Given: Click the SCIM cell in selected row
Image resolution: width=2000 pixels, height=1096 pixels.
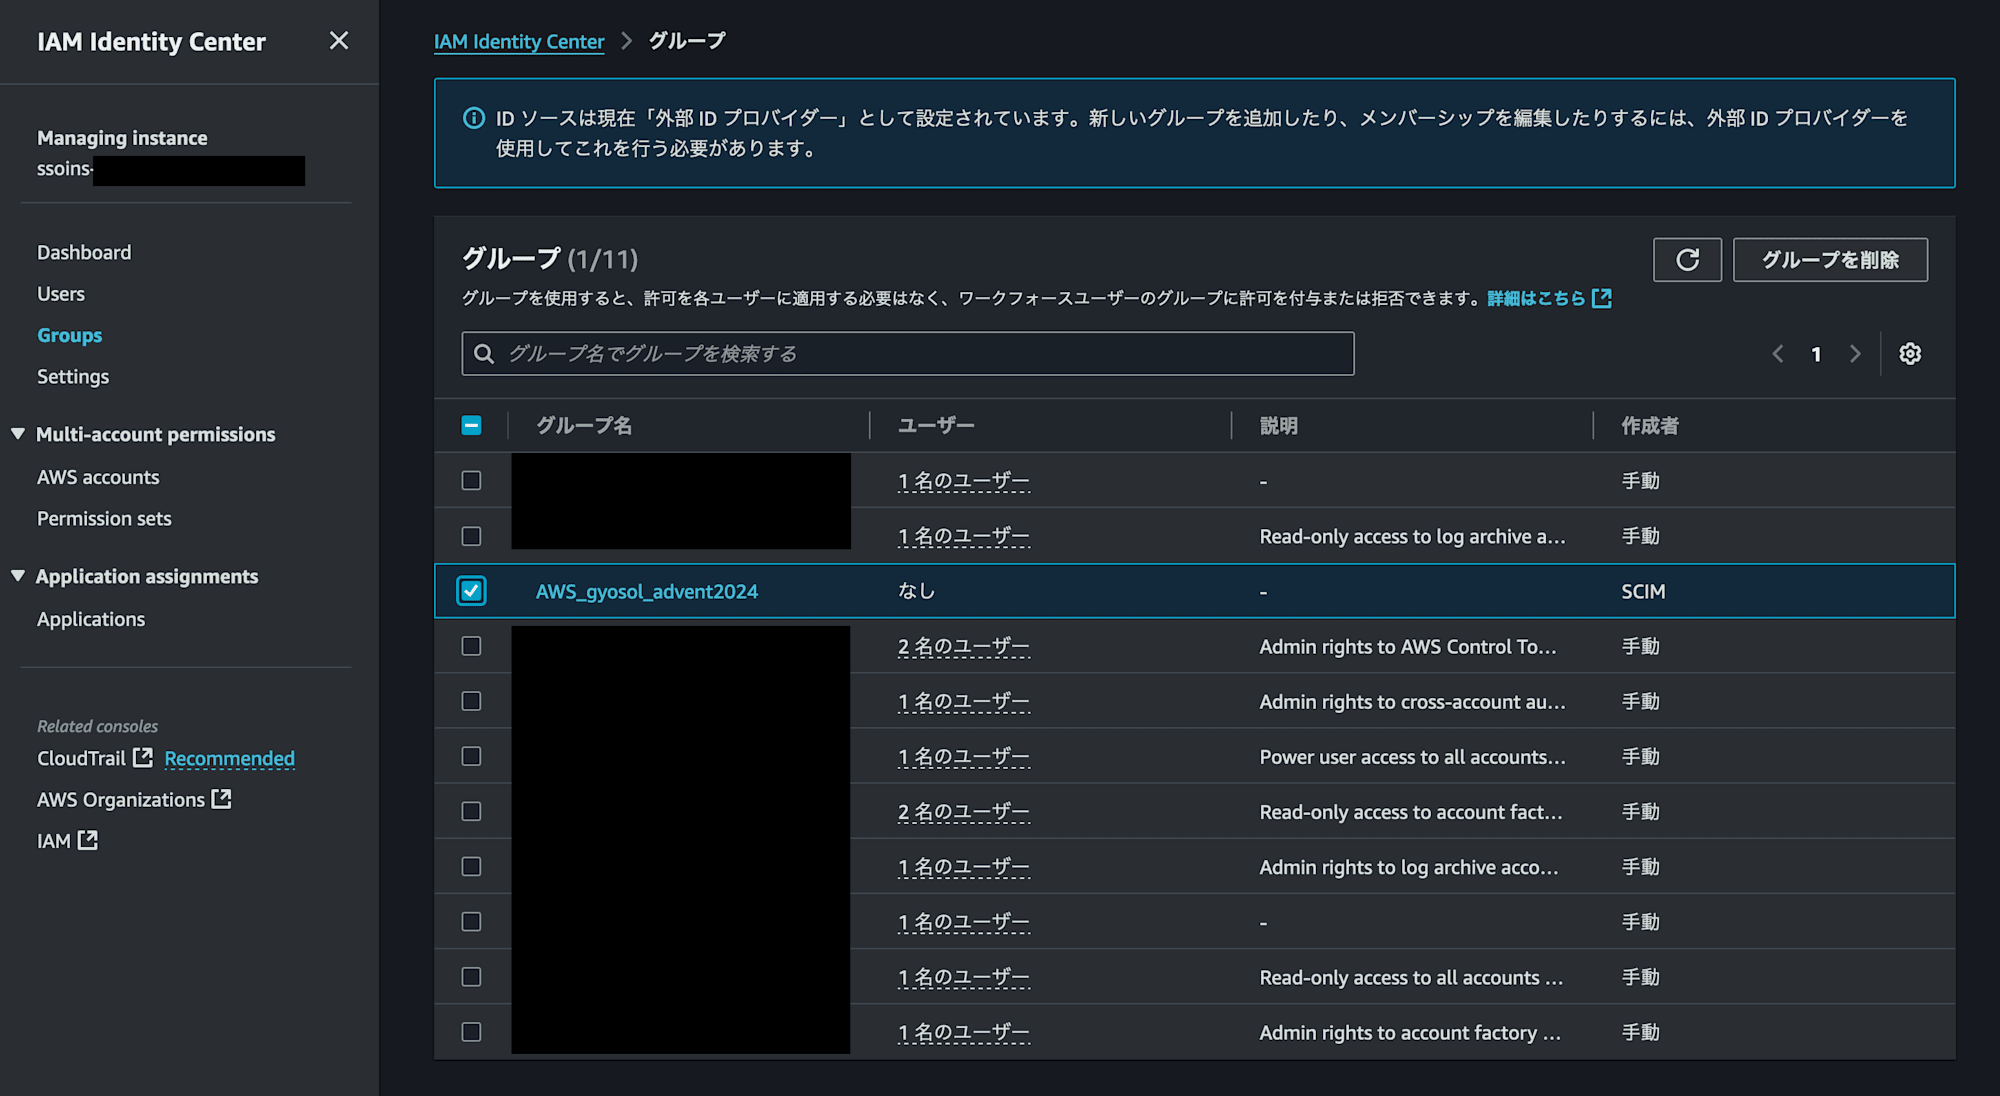Looking at the screenshot, I should tap(1643, 591).
